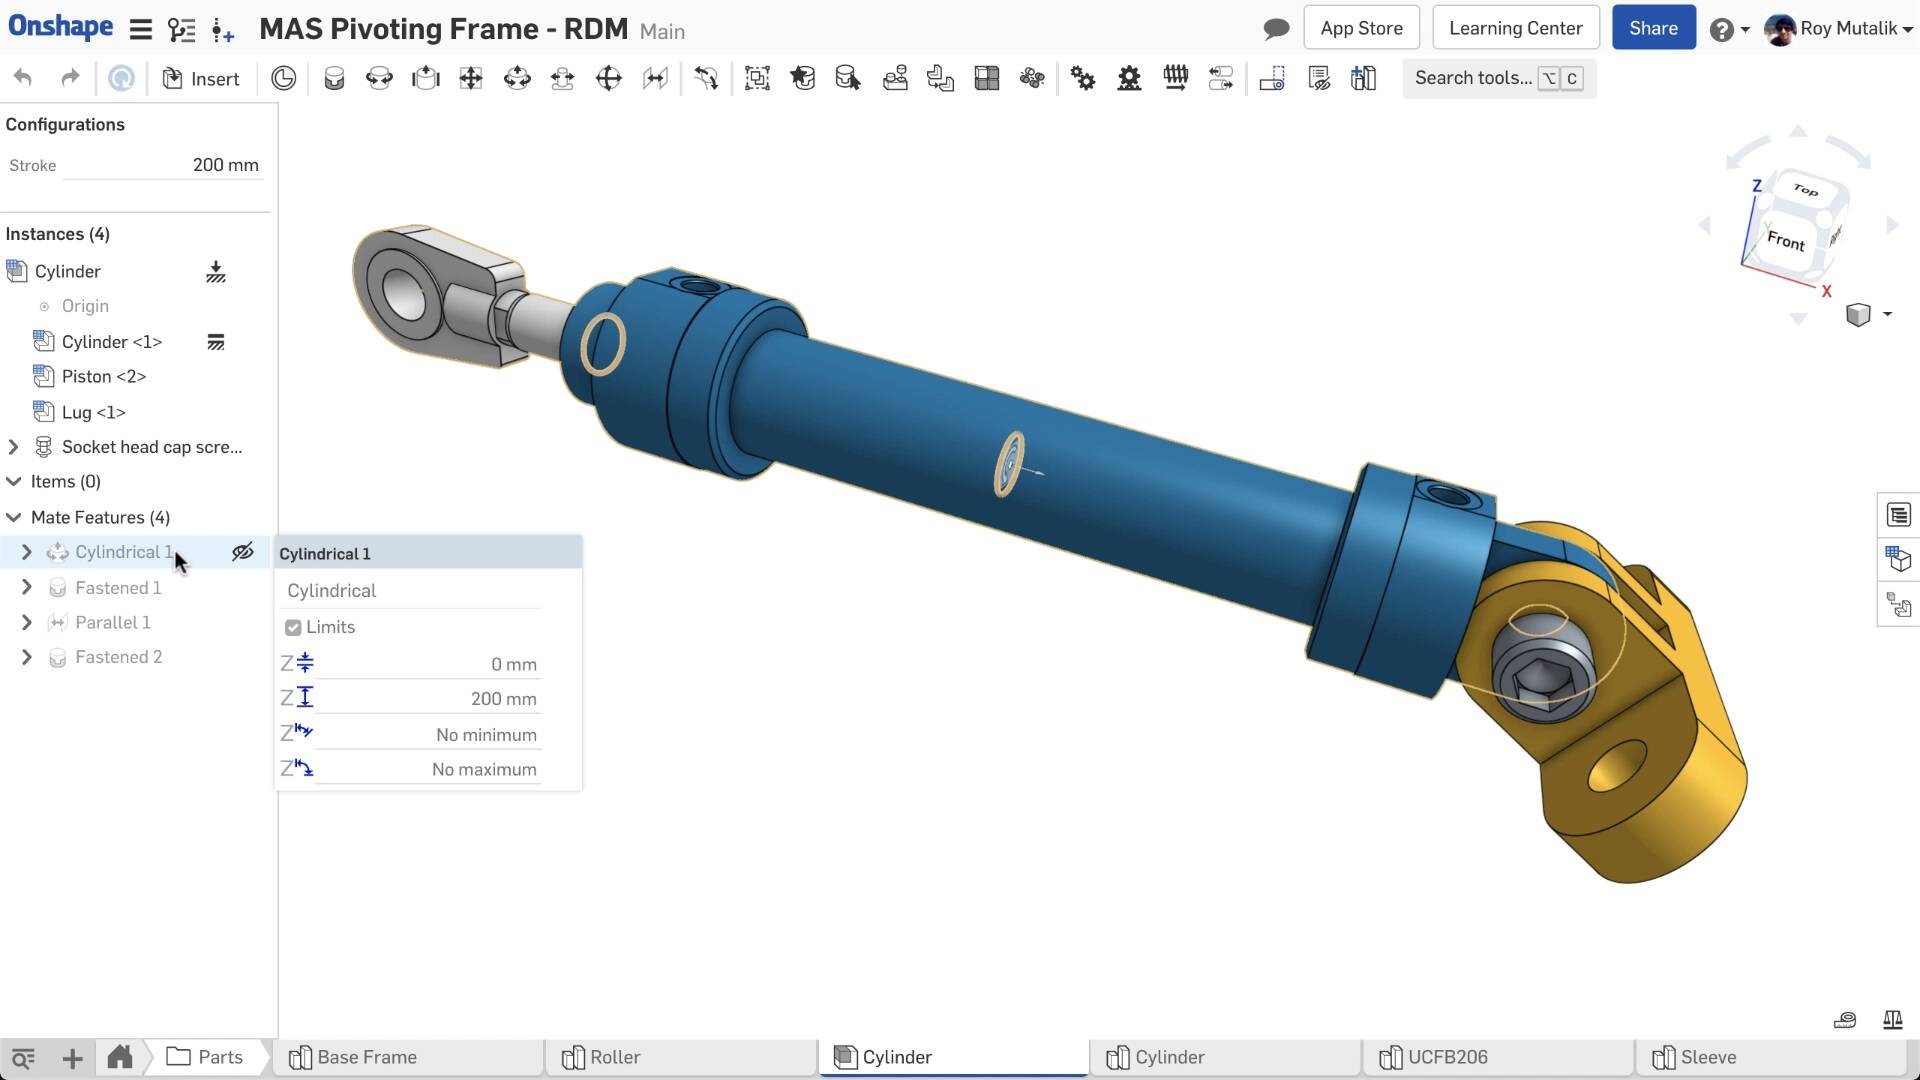Switch to the UCFB206 tab

pos(1498,1057)
